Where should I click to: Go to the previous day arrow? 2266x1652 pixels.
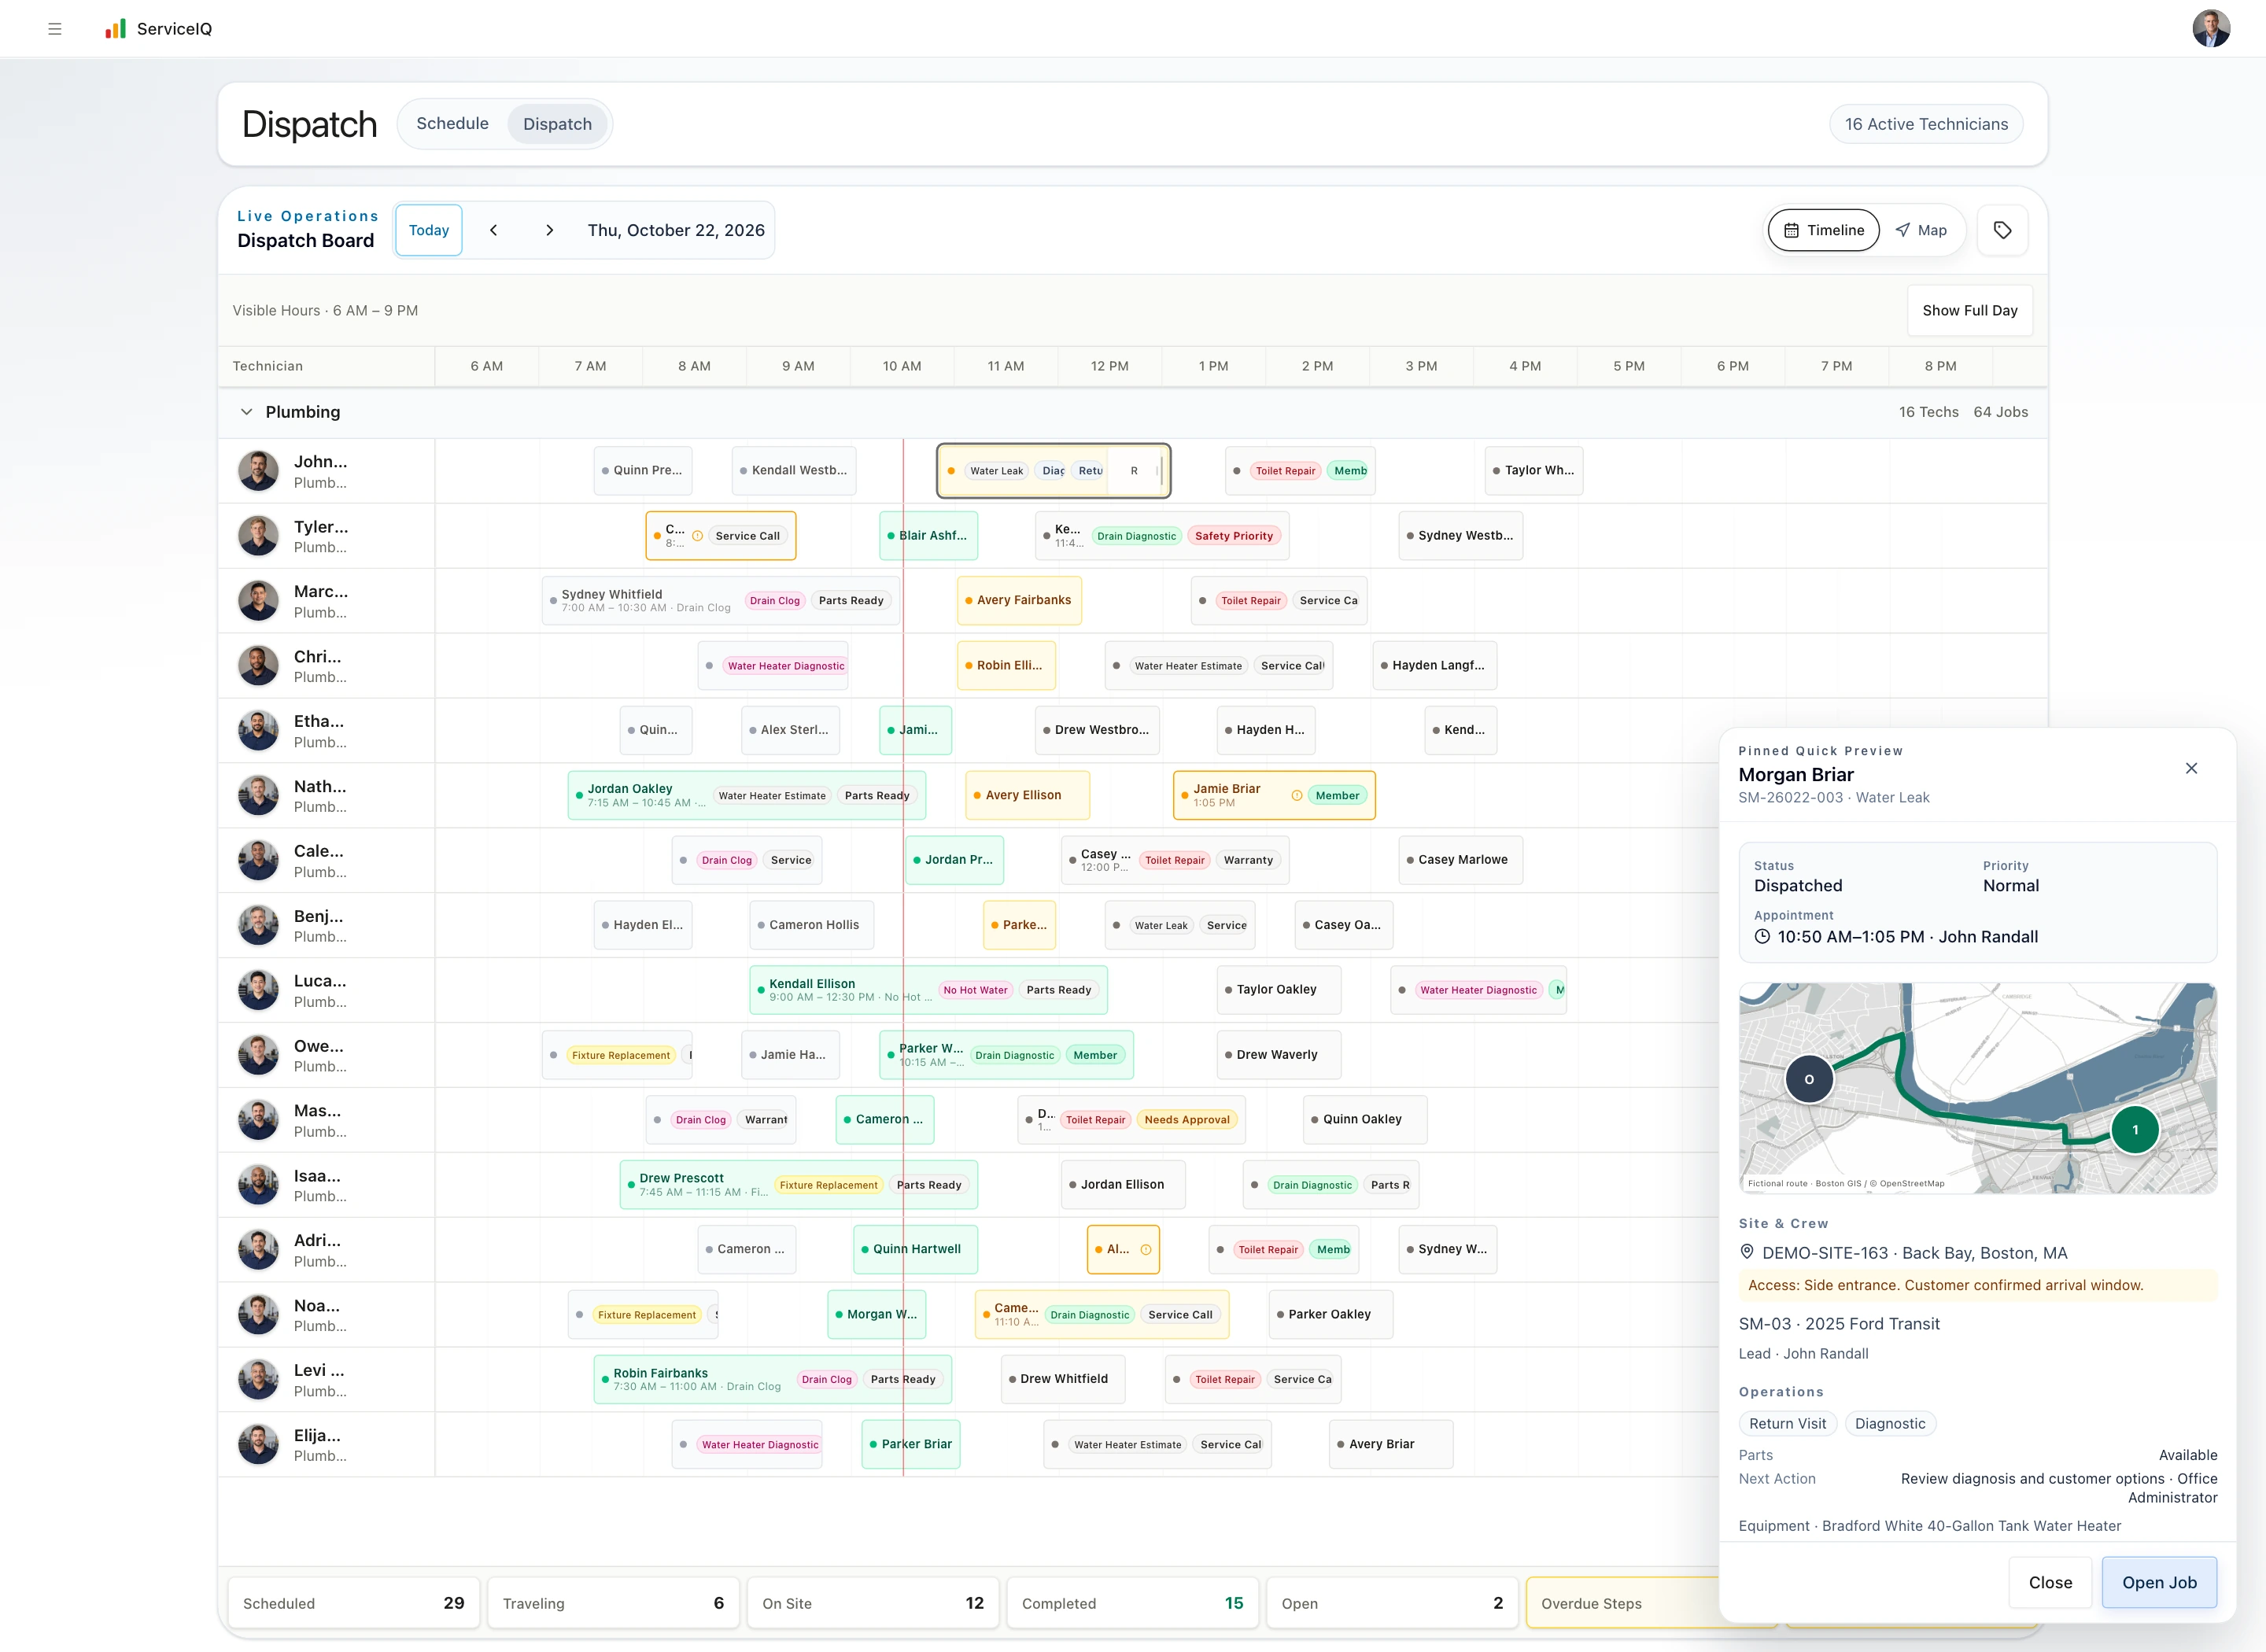pyautogui.click(x=493, y=230)
